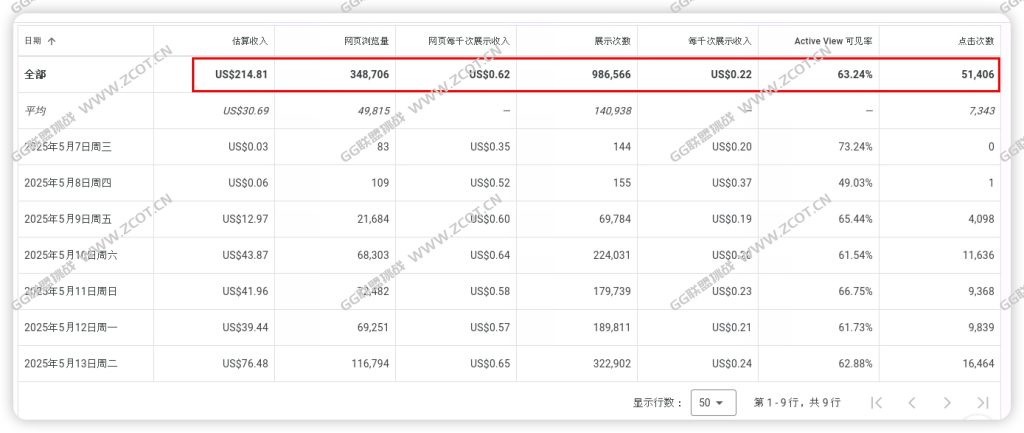Select total page views 348,706 cell

click(x=368, y=74)
